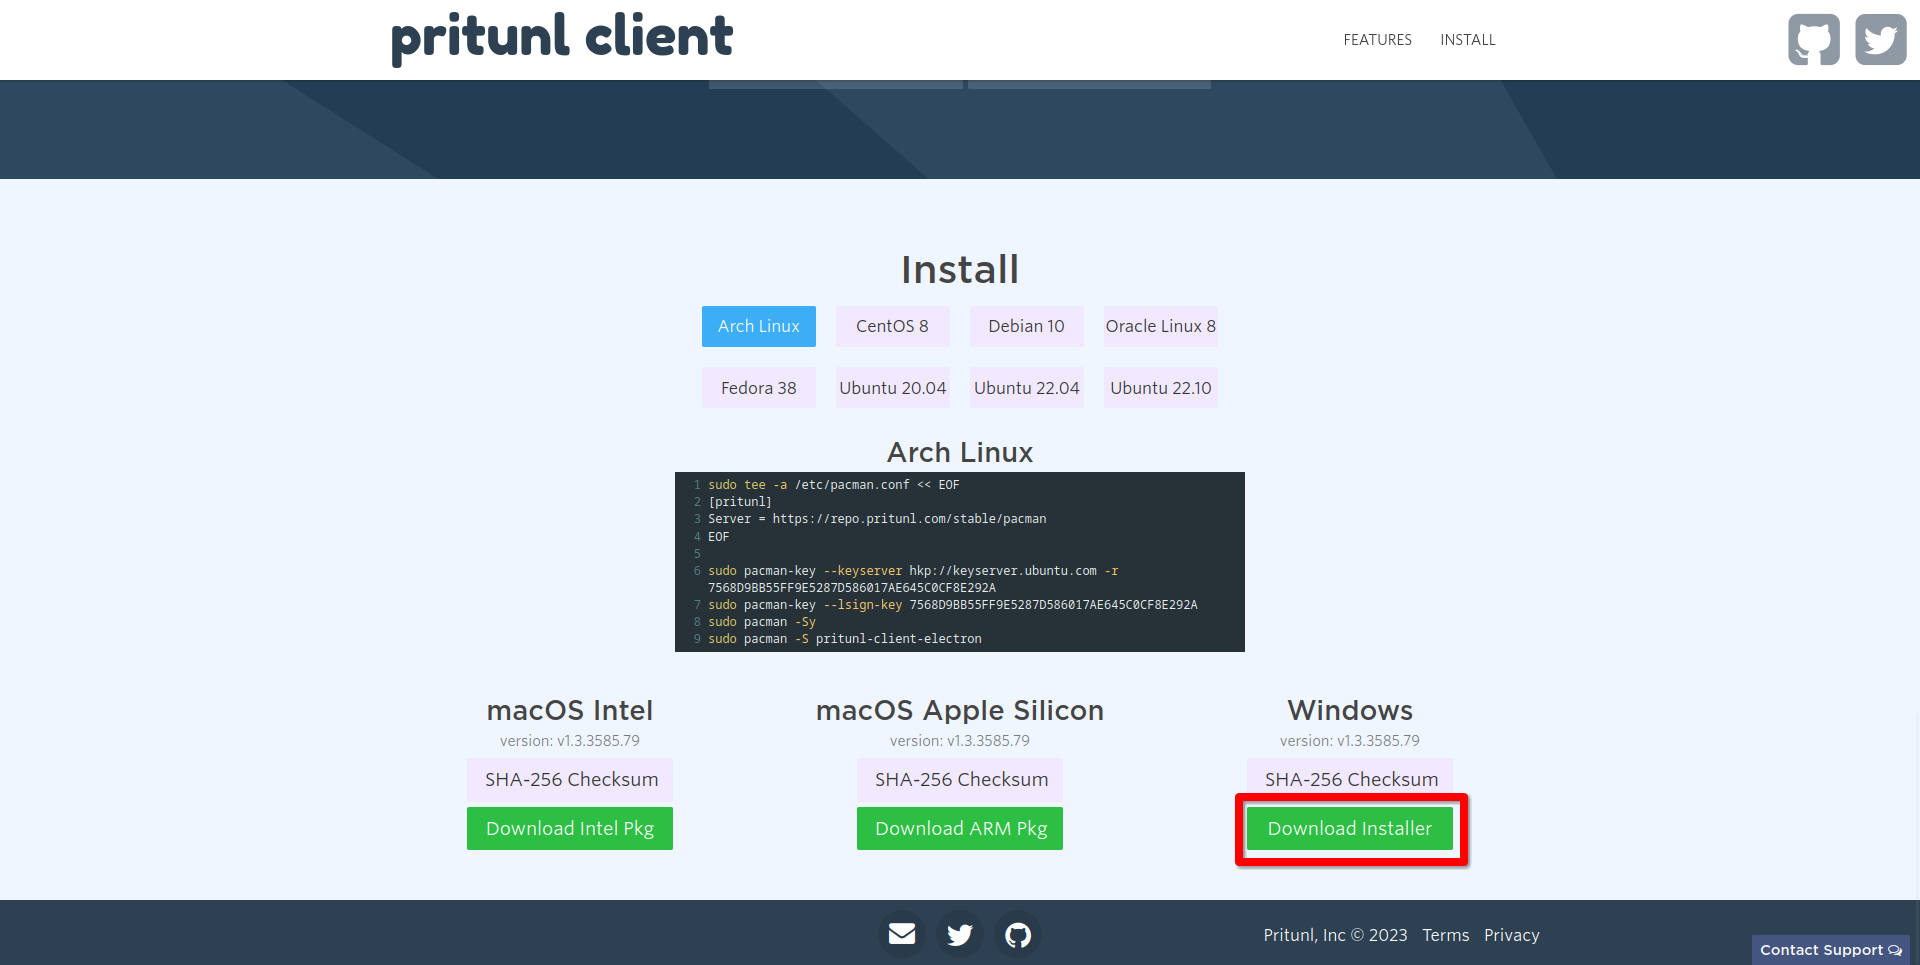Open the Contact Support chat widget
The width and height of the screenshot is (1920, 965).
click(x=1830, y=950)
